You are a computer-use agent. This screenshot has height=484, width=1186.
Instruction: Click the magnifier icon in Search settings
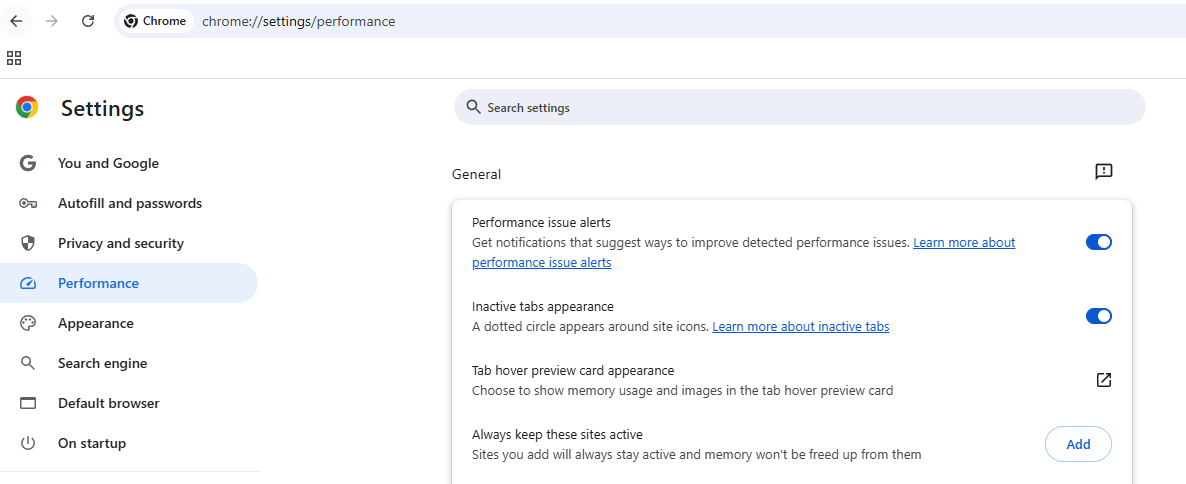pos(473,107)
